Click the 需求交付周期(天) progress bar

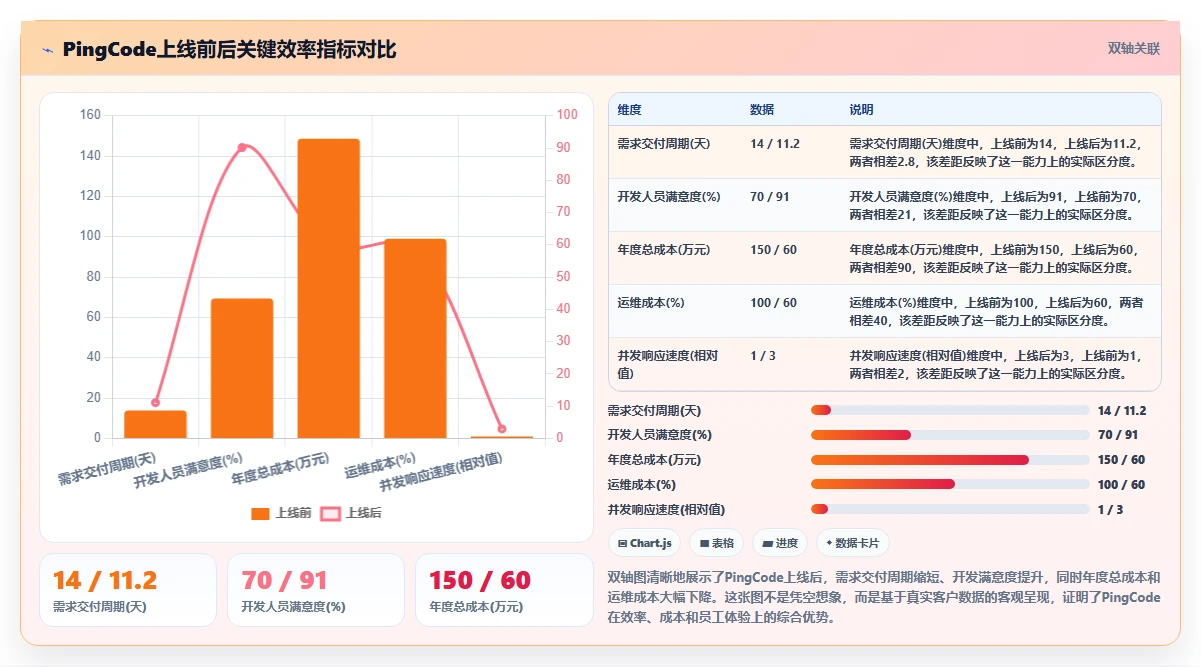tap(950, 410)
